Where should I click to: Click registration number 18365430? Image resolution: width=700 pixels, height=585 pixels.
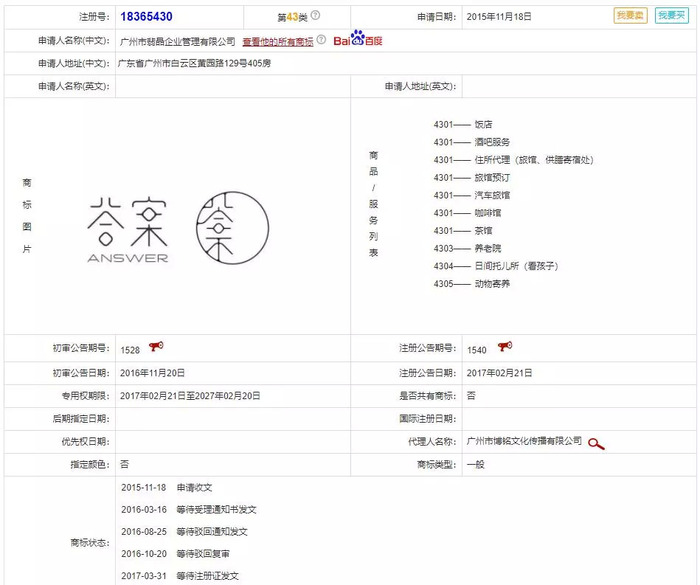[x=146, y=17]
